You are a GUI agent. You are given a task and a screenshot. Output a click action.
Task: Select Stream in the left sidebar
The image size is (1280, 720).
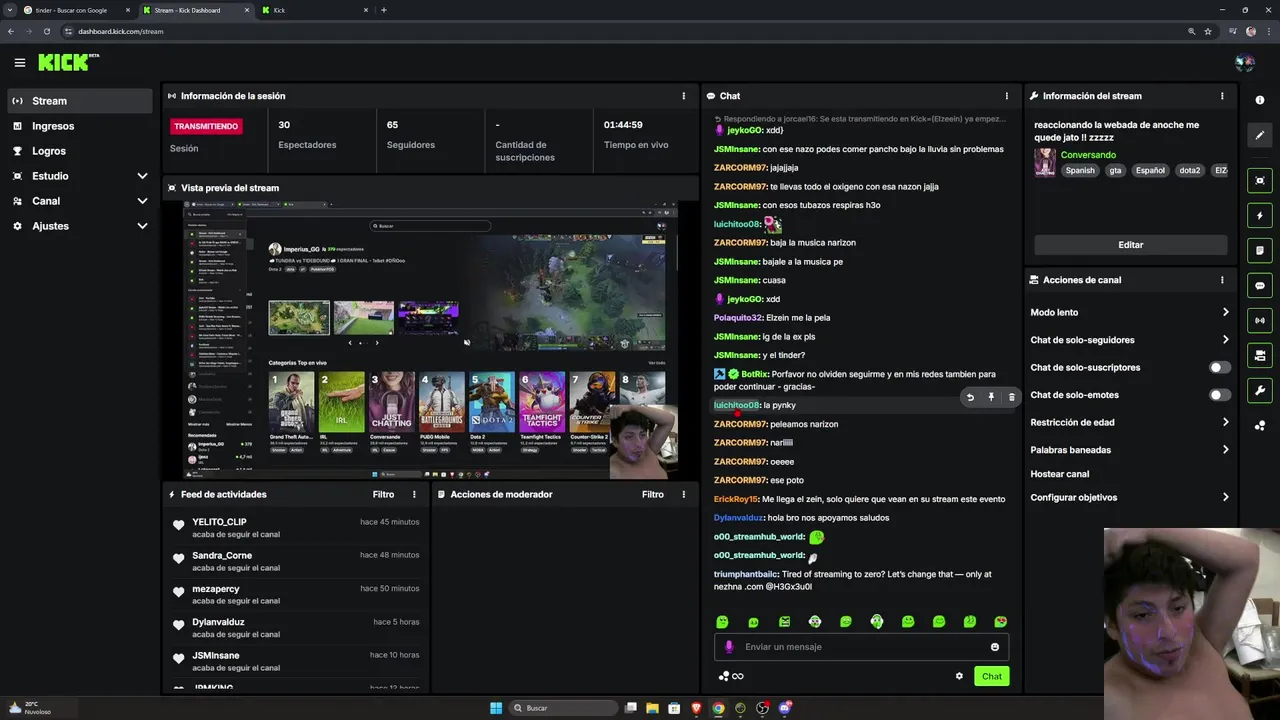(x=80, y=101)
